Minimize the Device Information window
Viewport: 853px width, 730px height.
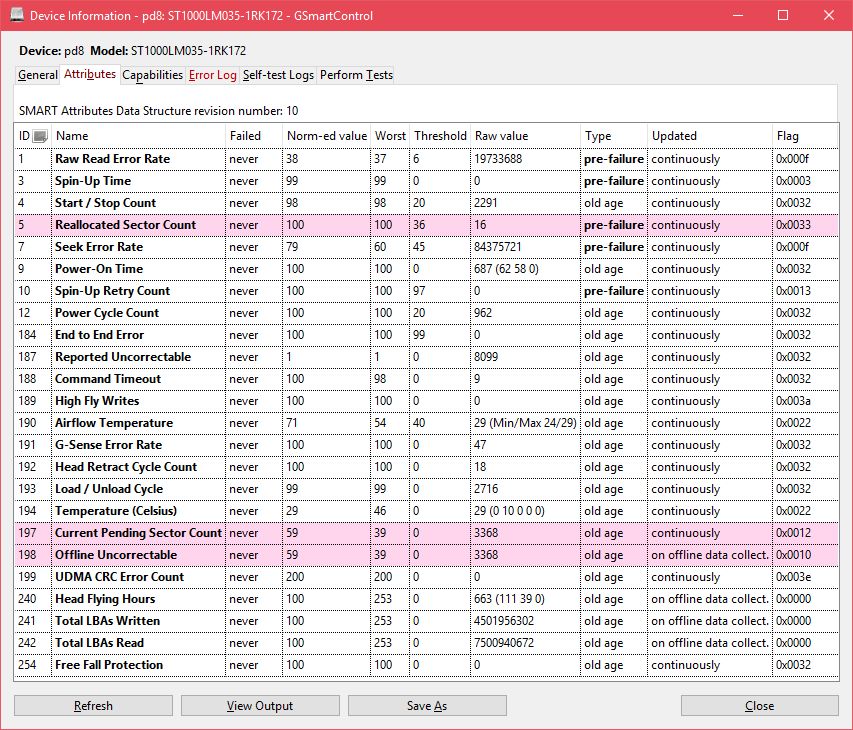click(x=737, y=15)
